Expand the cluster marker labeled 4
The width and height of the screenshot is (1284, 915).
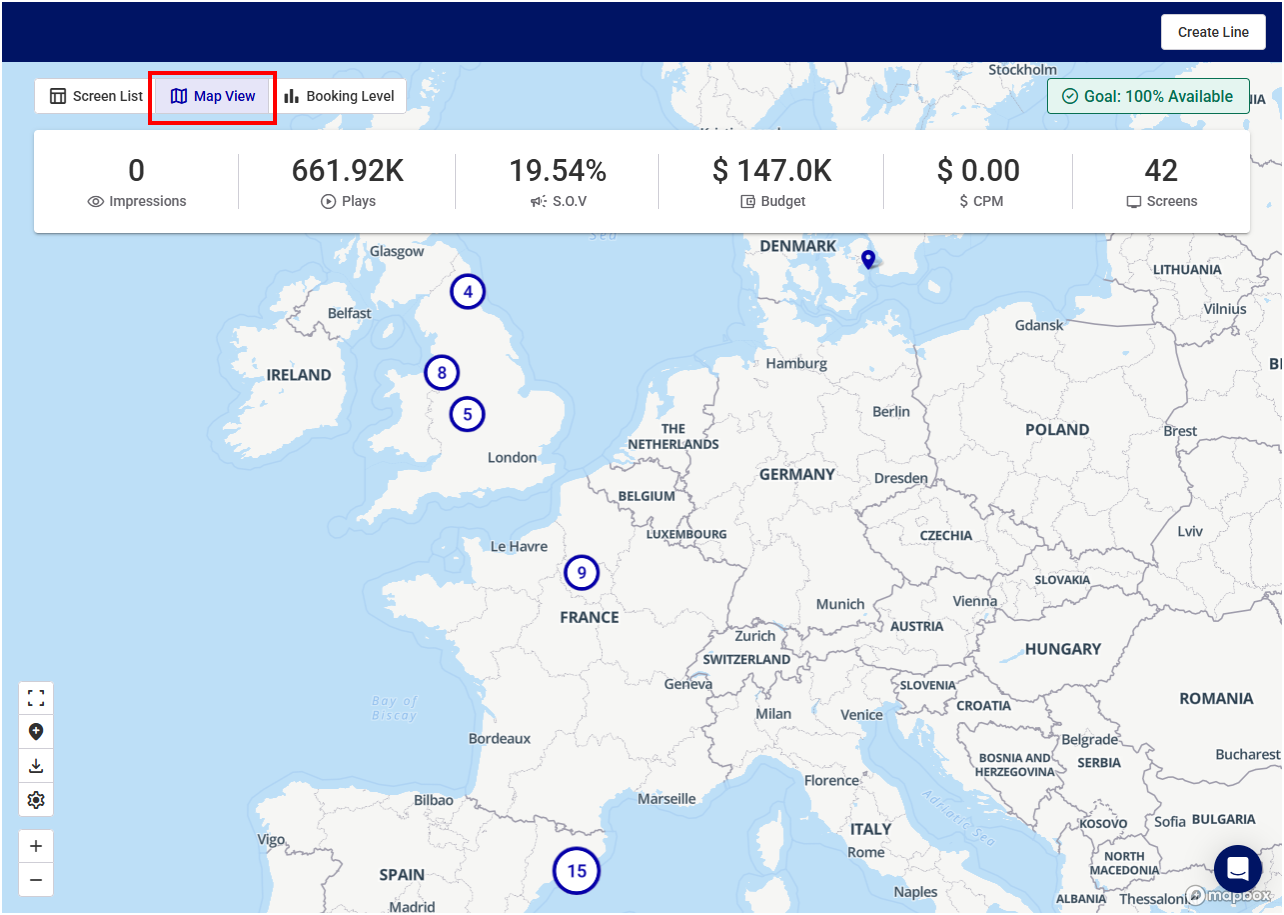(x=467, y=292)
